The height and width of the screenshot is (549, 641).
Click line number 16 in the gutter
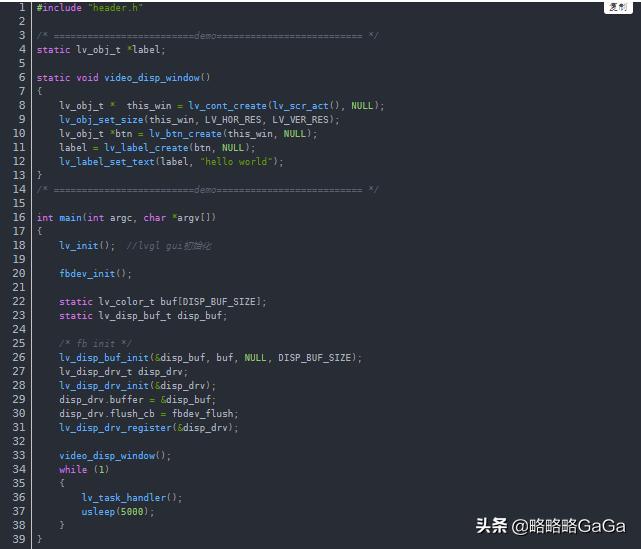19,217
